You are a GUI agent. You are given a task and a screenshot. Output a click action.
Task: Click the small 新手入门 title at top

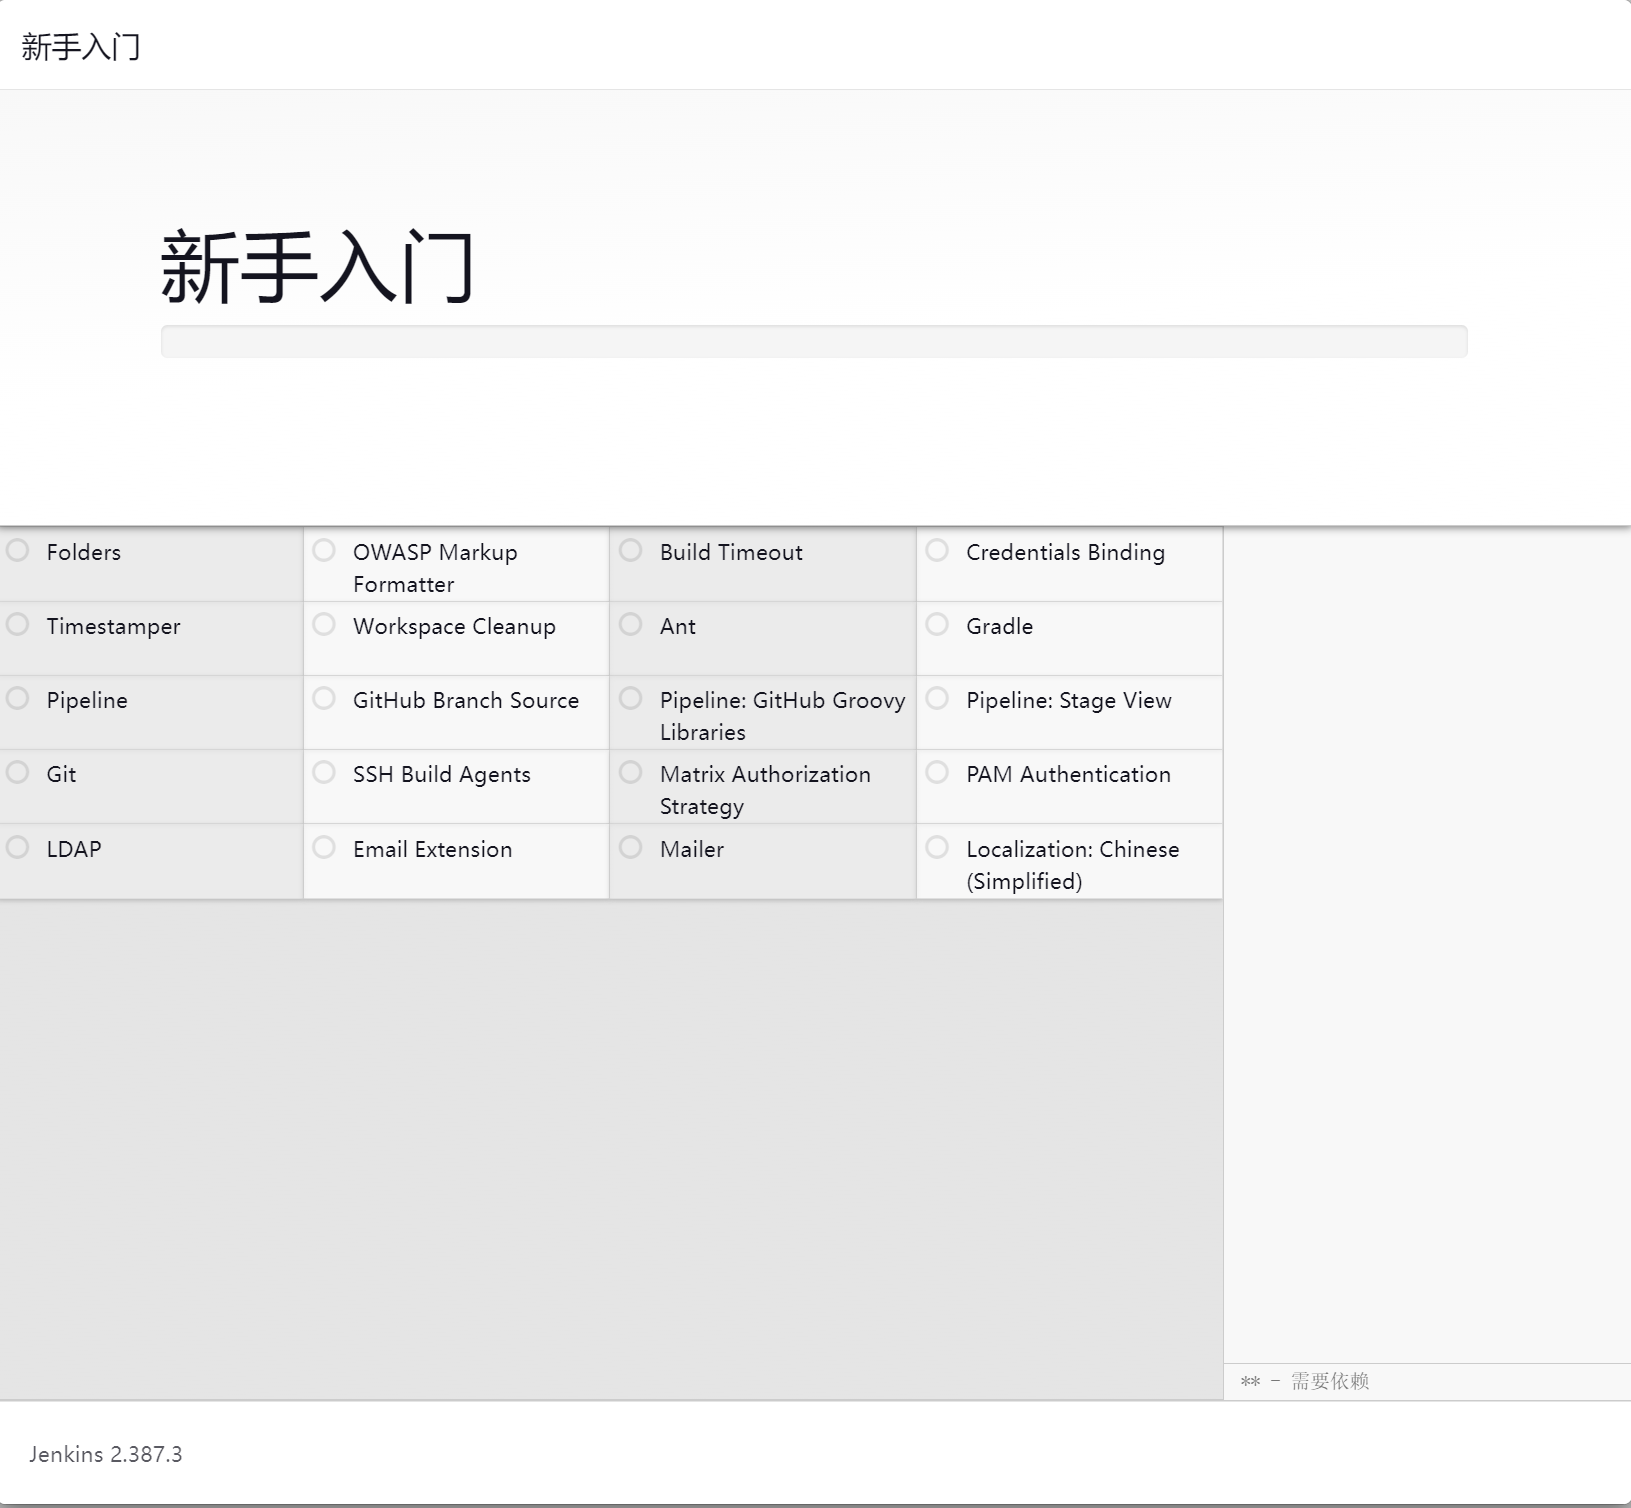point(81,47)
